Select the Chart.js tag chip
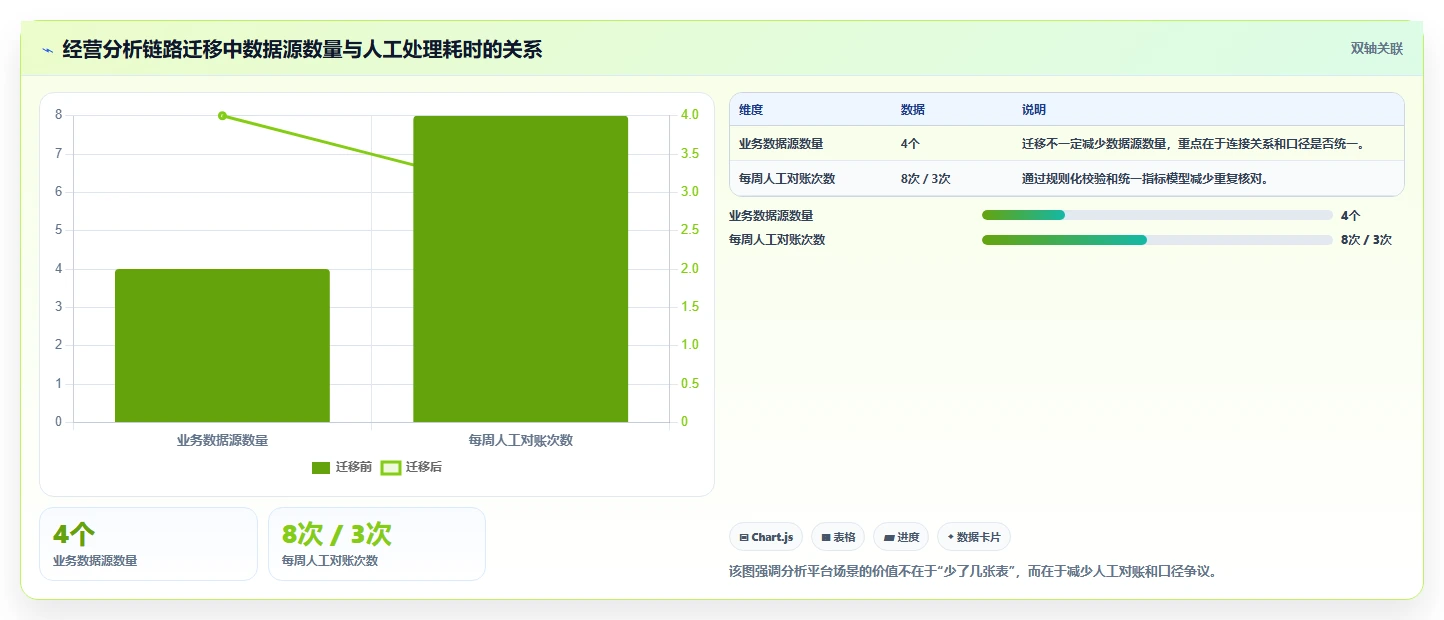The width and height of the screenshot is (1444, 620). point(766,537)
